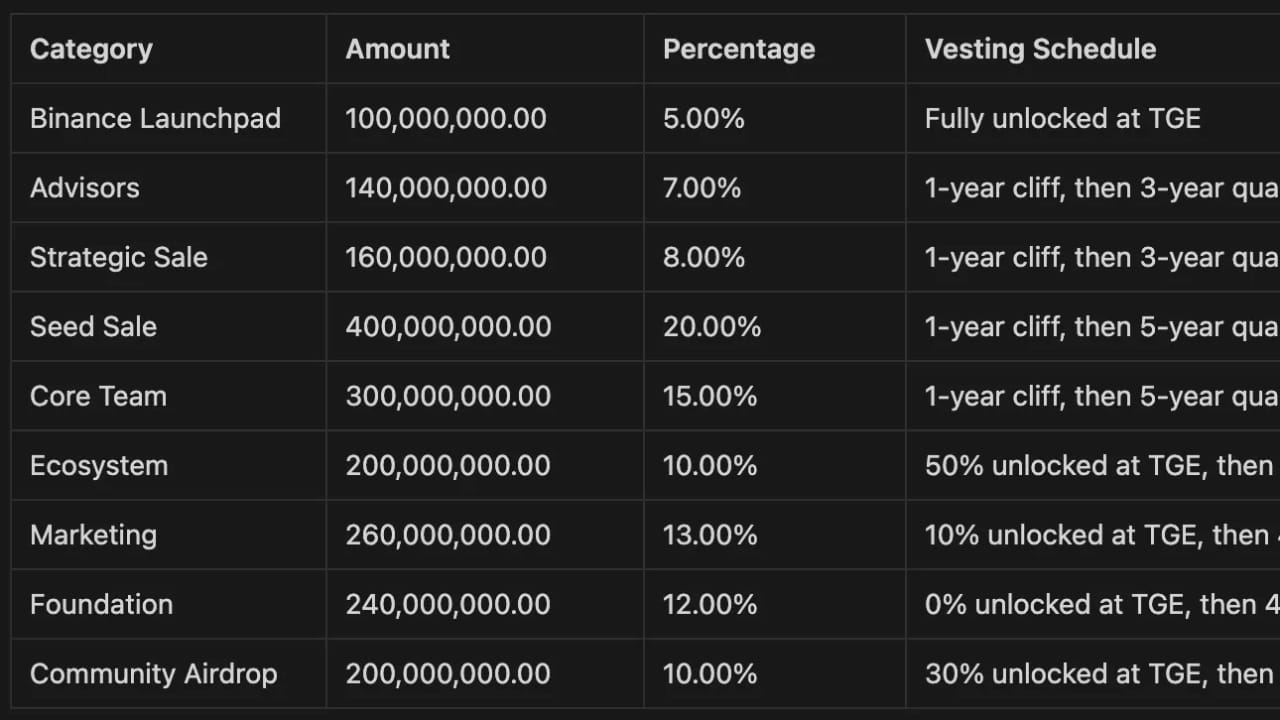The image size is (1280, 720).
Task: Click the Strategic Sale row label
Action: (x=119, y=257)
